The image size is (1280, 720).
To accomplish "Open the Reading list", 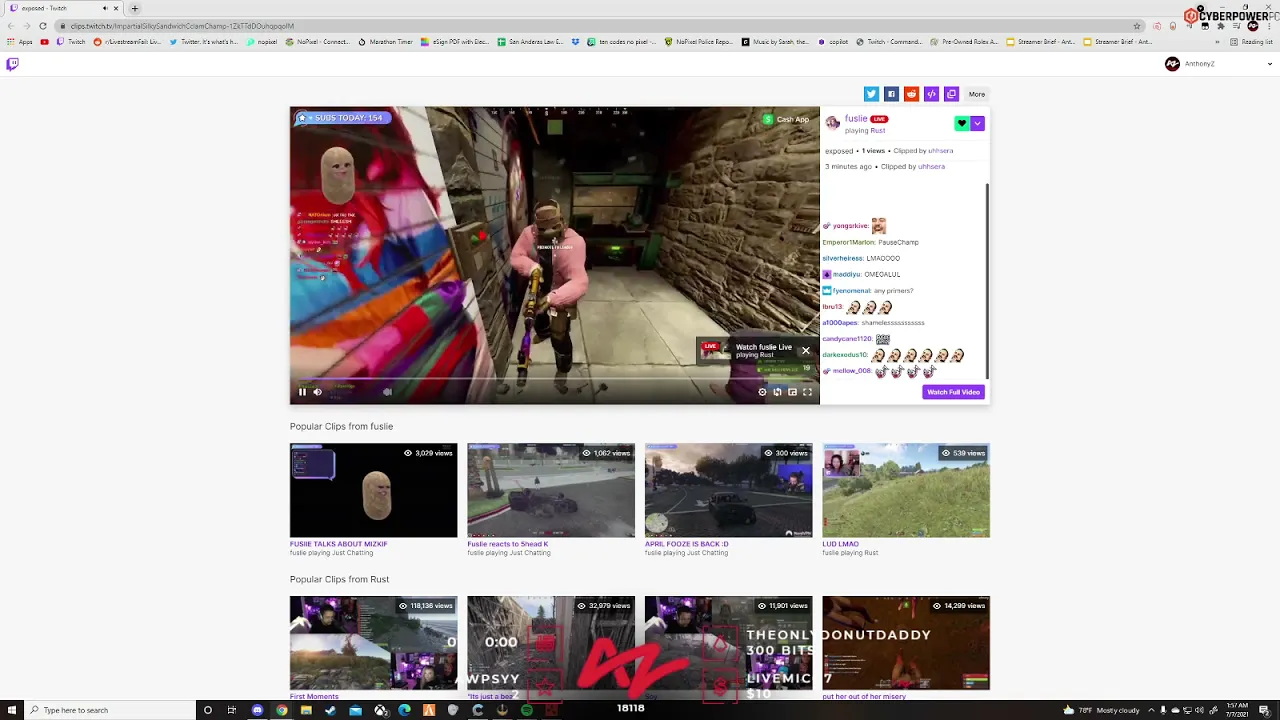I will [x=1252, y=42].
